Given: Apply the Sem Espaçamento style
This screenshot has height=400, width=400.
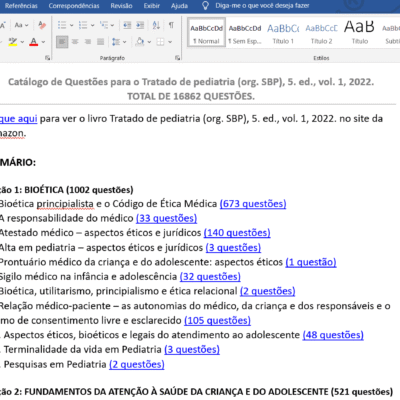Looking at the screenshot, I should coord(245,33).
